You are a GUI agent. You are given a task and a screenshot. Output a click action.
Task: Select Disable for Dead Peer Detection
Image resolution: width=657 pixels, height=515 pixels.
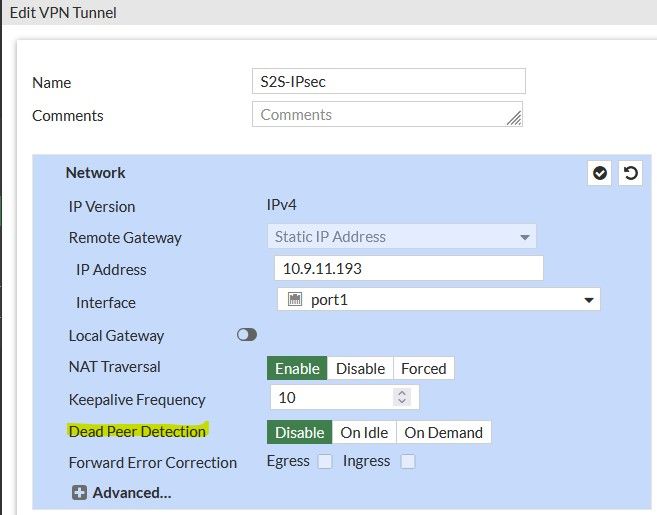(299, 432)
